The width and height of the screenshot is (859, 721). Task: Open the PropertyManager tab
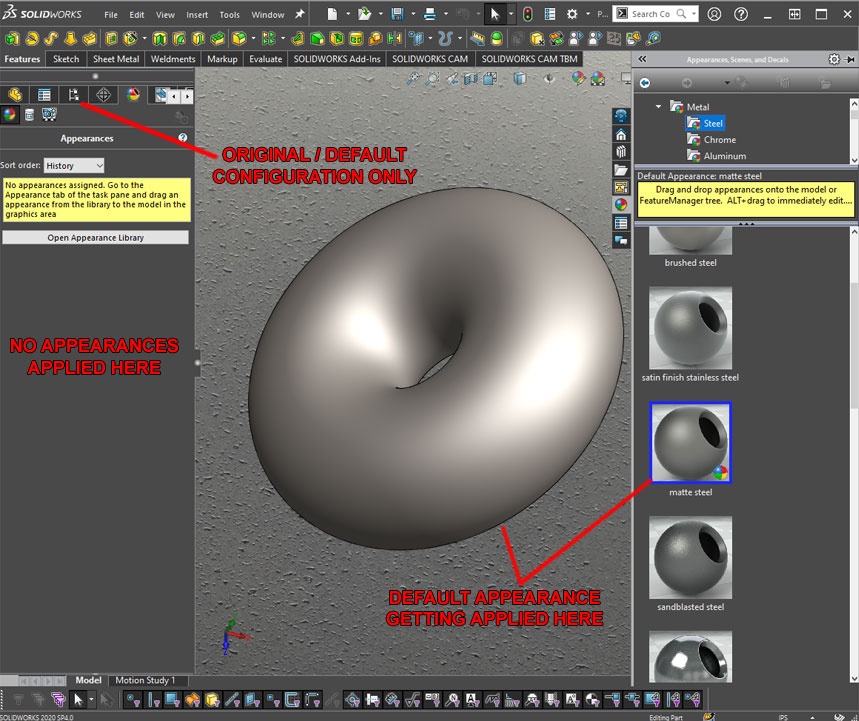coord(44,95)
